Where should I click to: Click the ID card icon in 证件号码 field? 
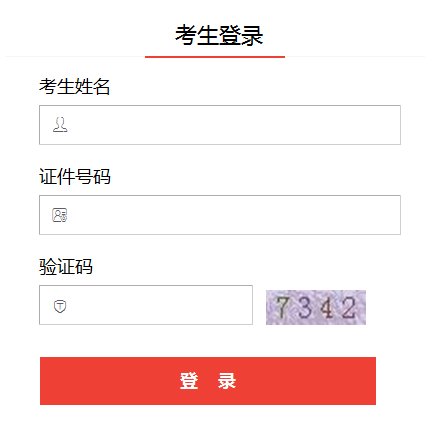click(60, 215)
